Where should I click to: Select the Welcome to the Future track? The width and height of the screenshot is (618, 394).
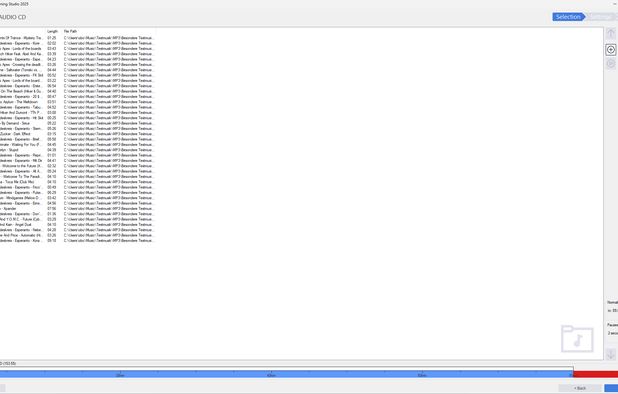tap(77, 166)
